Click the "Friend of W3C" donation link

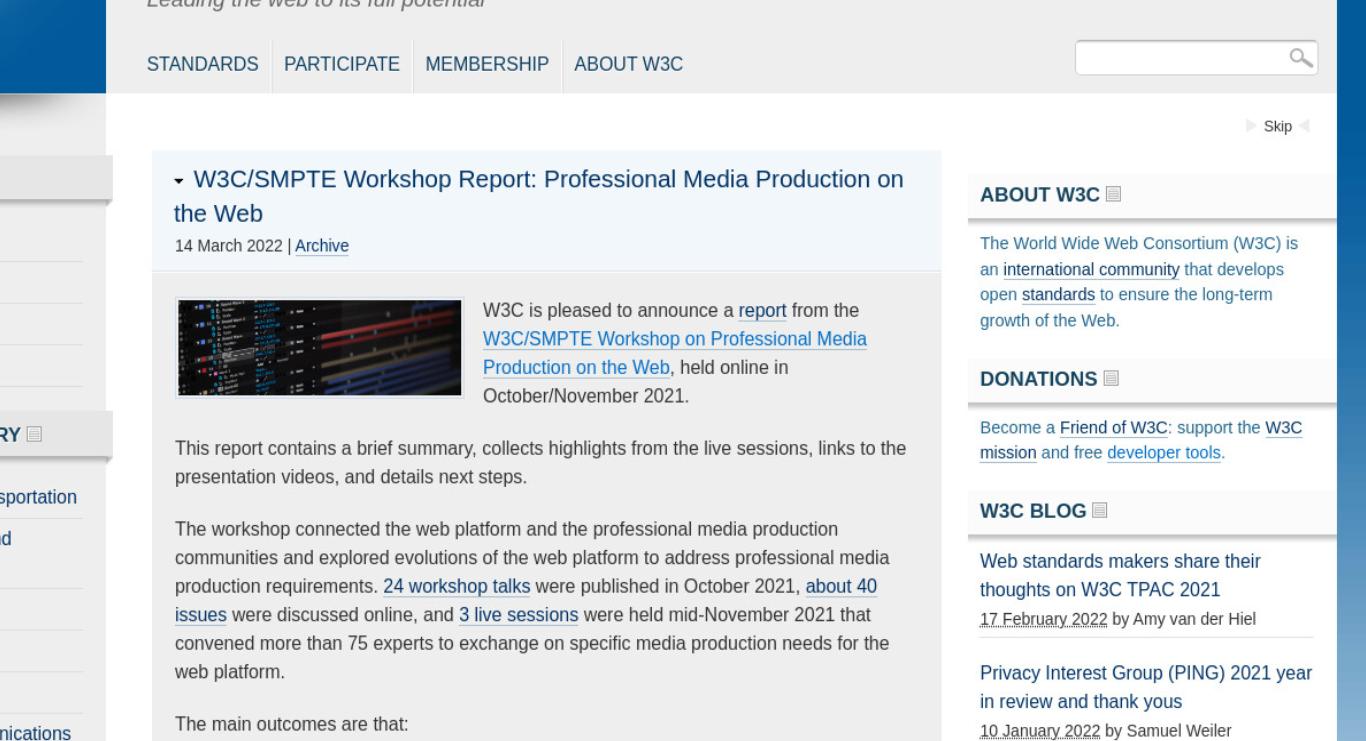[1114, 428]
